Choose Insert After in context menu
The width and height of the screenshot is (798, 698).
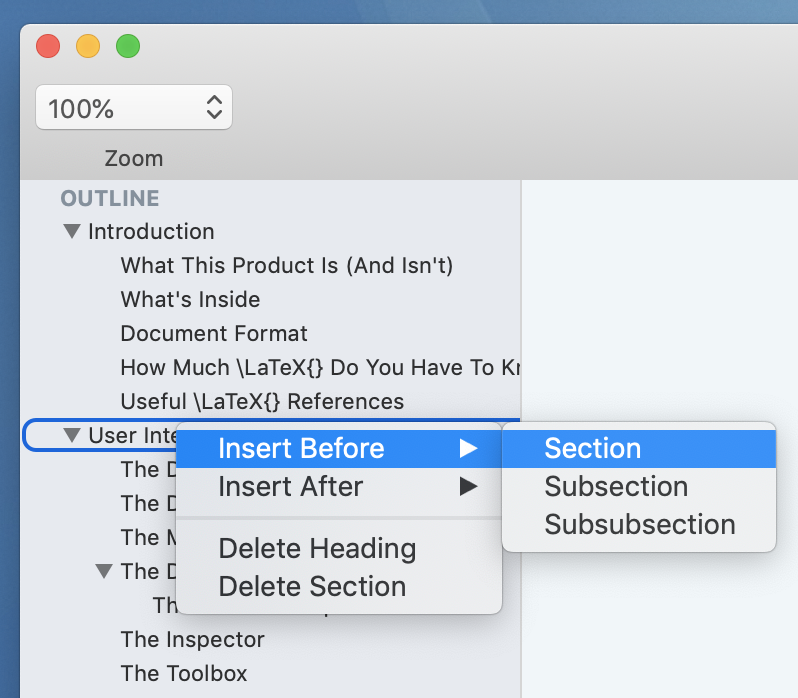[339, 486]
